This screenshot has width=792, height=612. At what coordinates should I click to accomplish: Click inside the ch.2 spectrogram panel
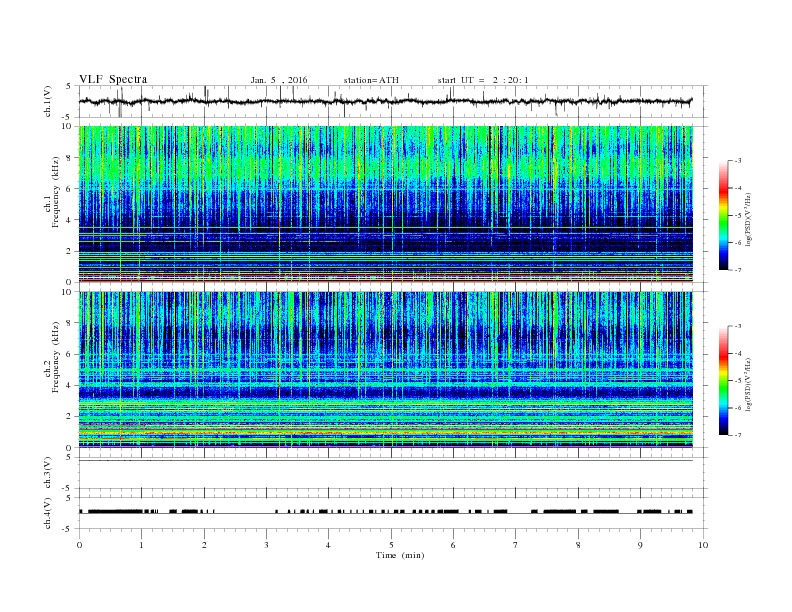[385, 369]
